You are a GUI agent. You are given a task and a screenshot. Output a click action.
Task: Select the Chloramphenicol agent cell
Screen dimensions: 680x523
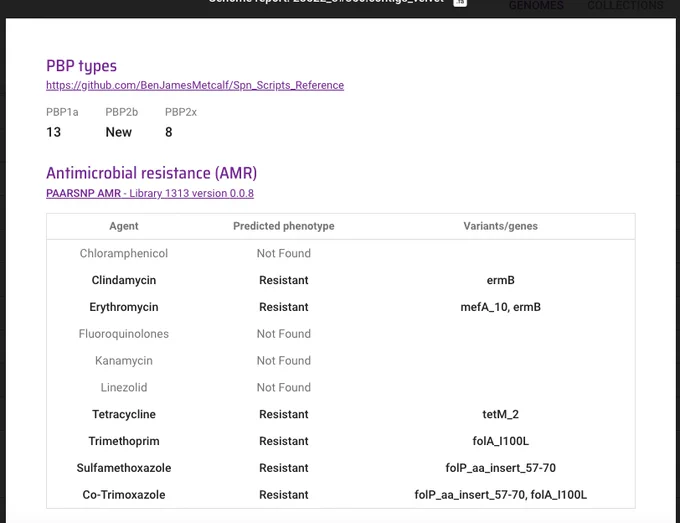(x=124, y=253)
